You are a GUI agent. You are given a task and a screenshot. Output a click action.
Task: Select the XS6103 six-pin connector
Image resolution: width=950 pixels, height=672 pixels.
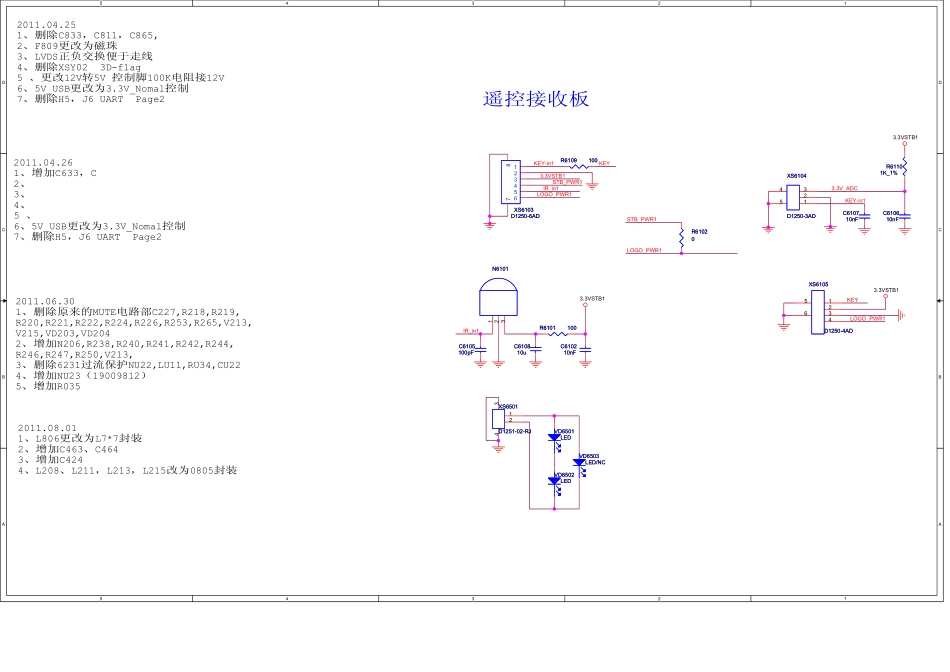click(508, 182)
